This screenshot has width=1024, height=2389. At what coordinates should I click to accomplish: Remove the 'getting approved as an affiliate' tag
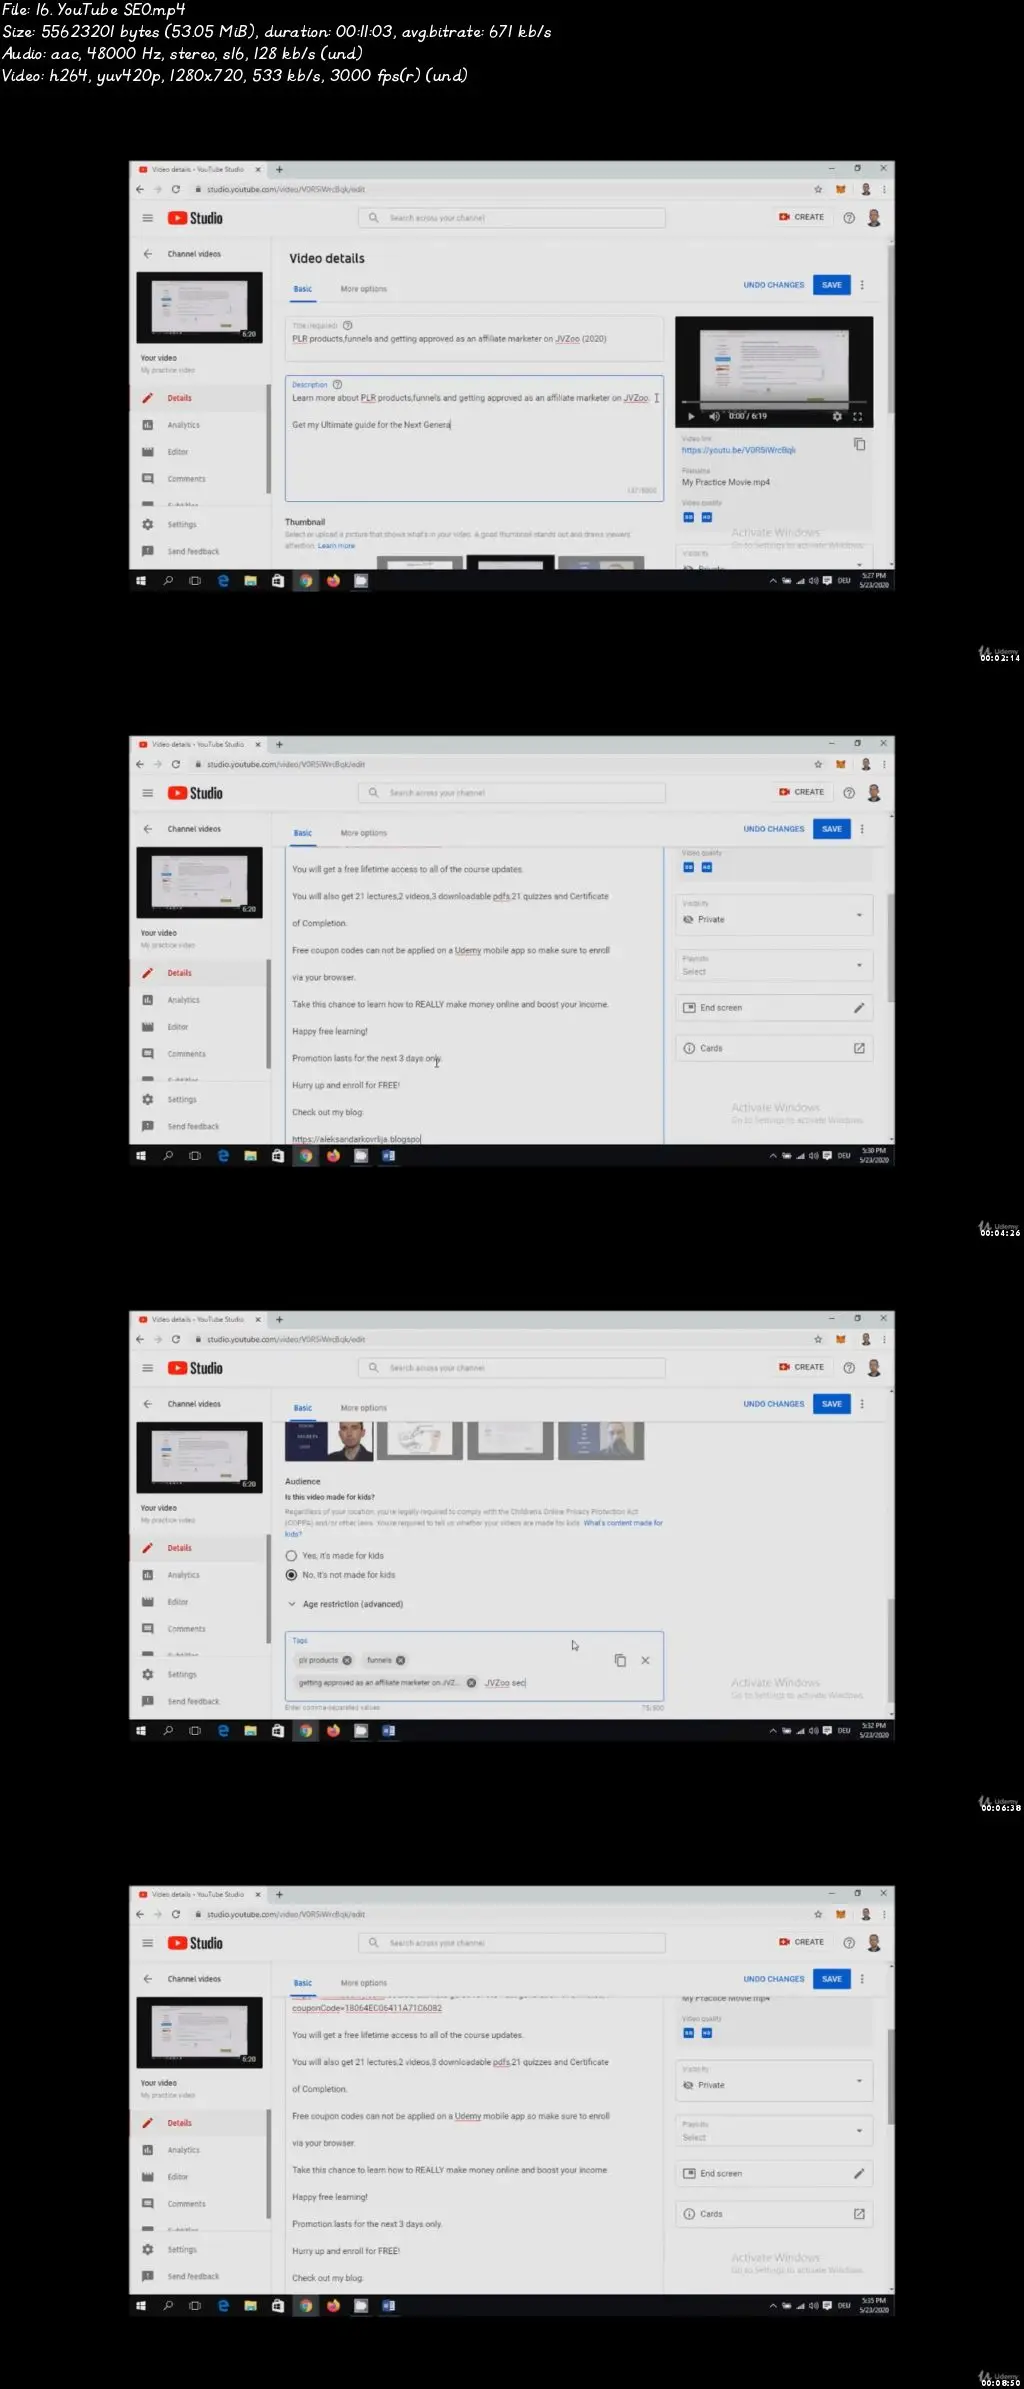[x=471, y=1683]
